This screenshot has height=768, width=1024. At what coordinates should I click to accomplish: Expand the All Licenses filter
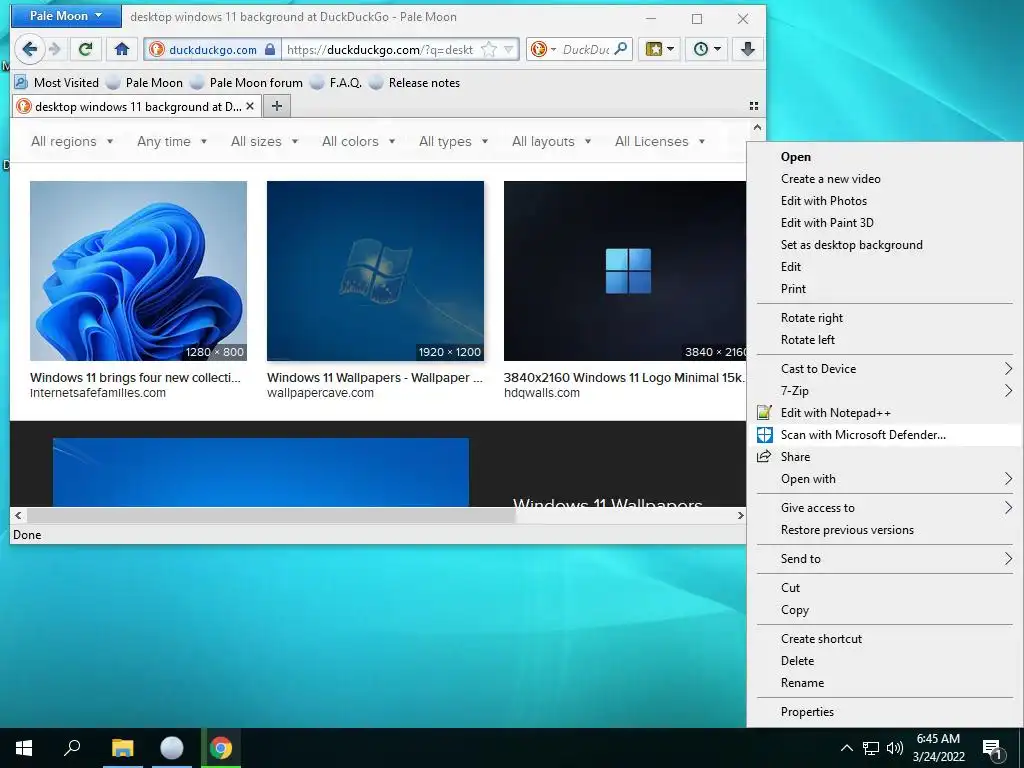[x=660, y=141]
